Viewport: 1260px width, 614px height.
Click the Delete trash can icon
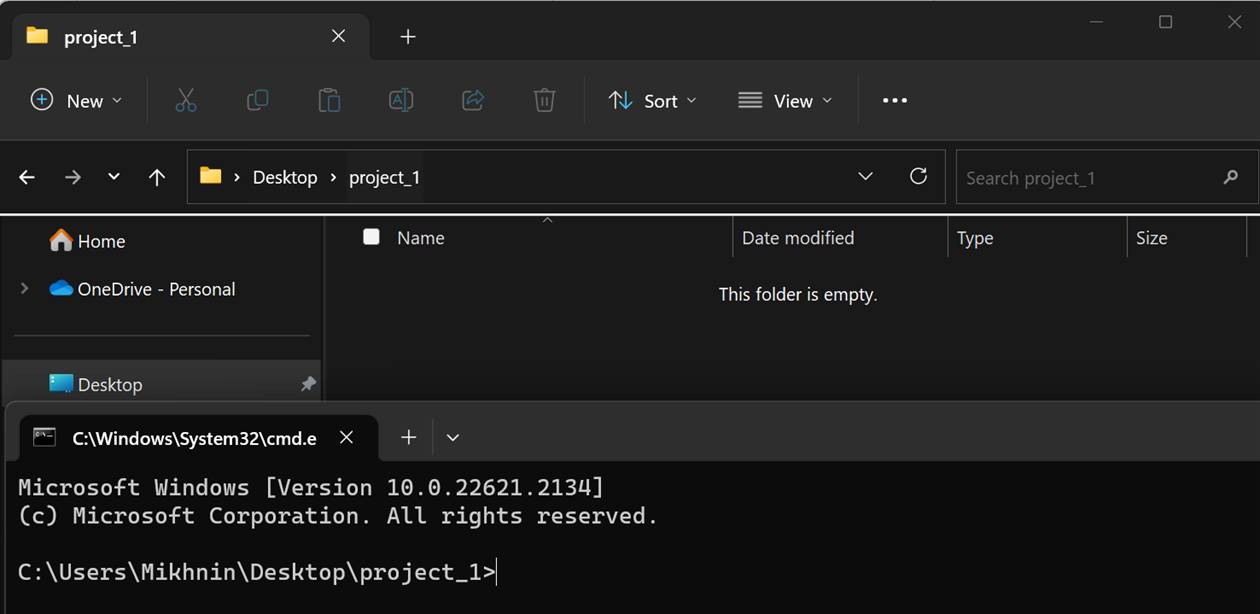544,100
